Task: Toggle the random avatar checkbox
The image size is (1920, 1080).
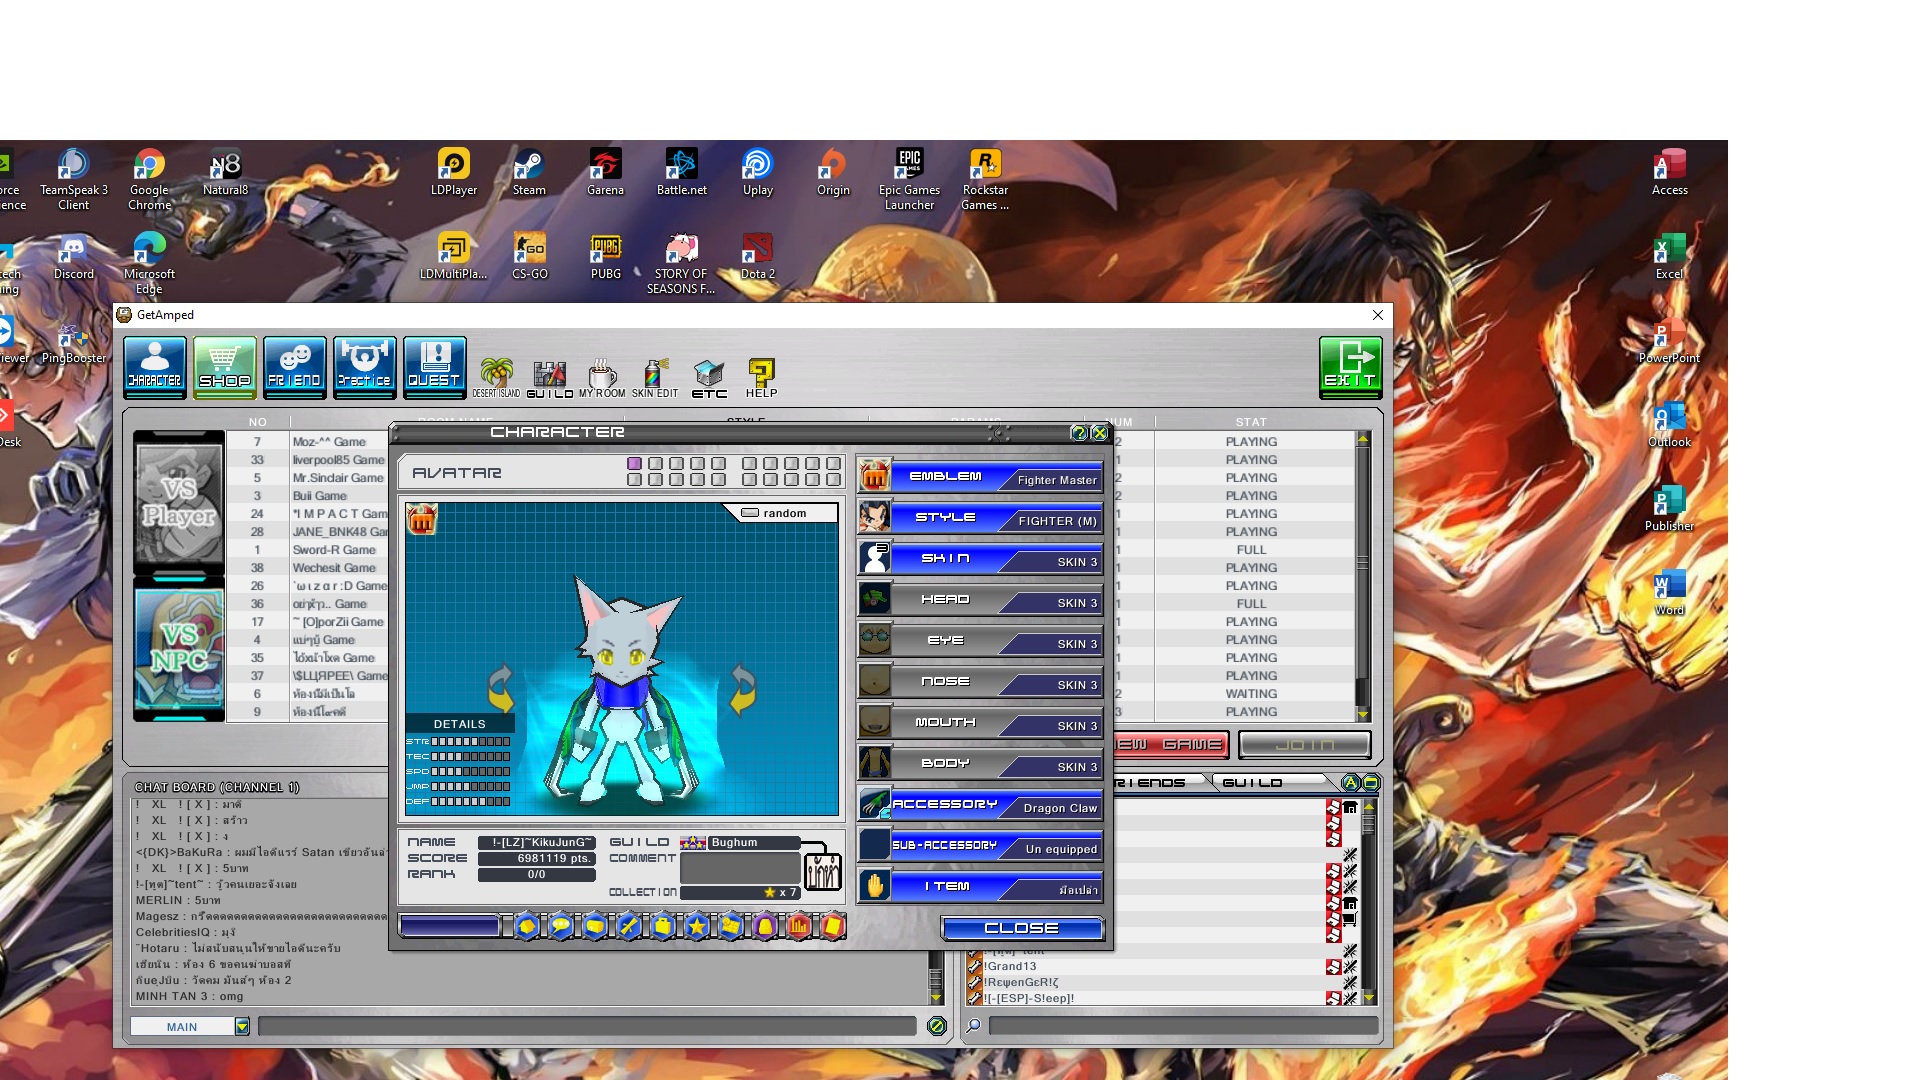Action: 750,513
